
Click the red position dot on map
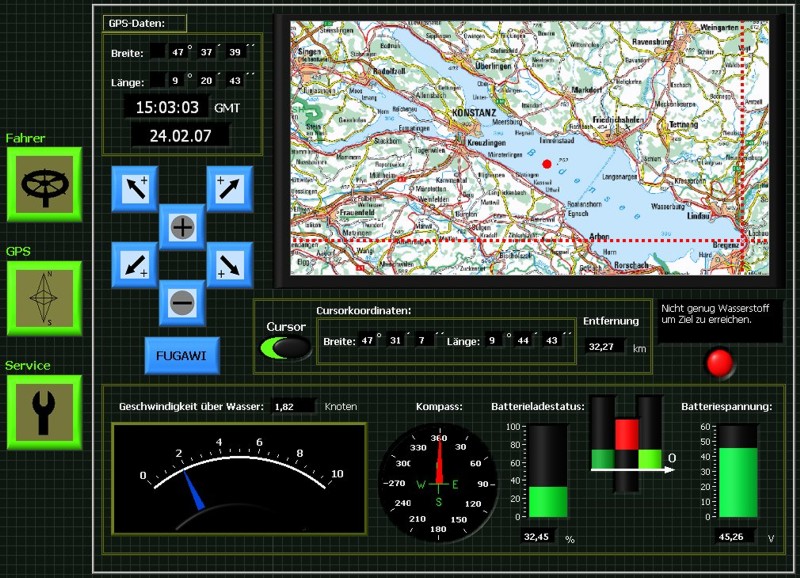coord(546,163)
